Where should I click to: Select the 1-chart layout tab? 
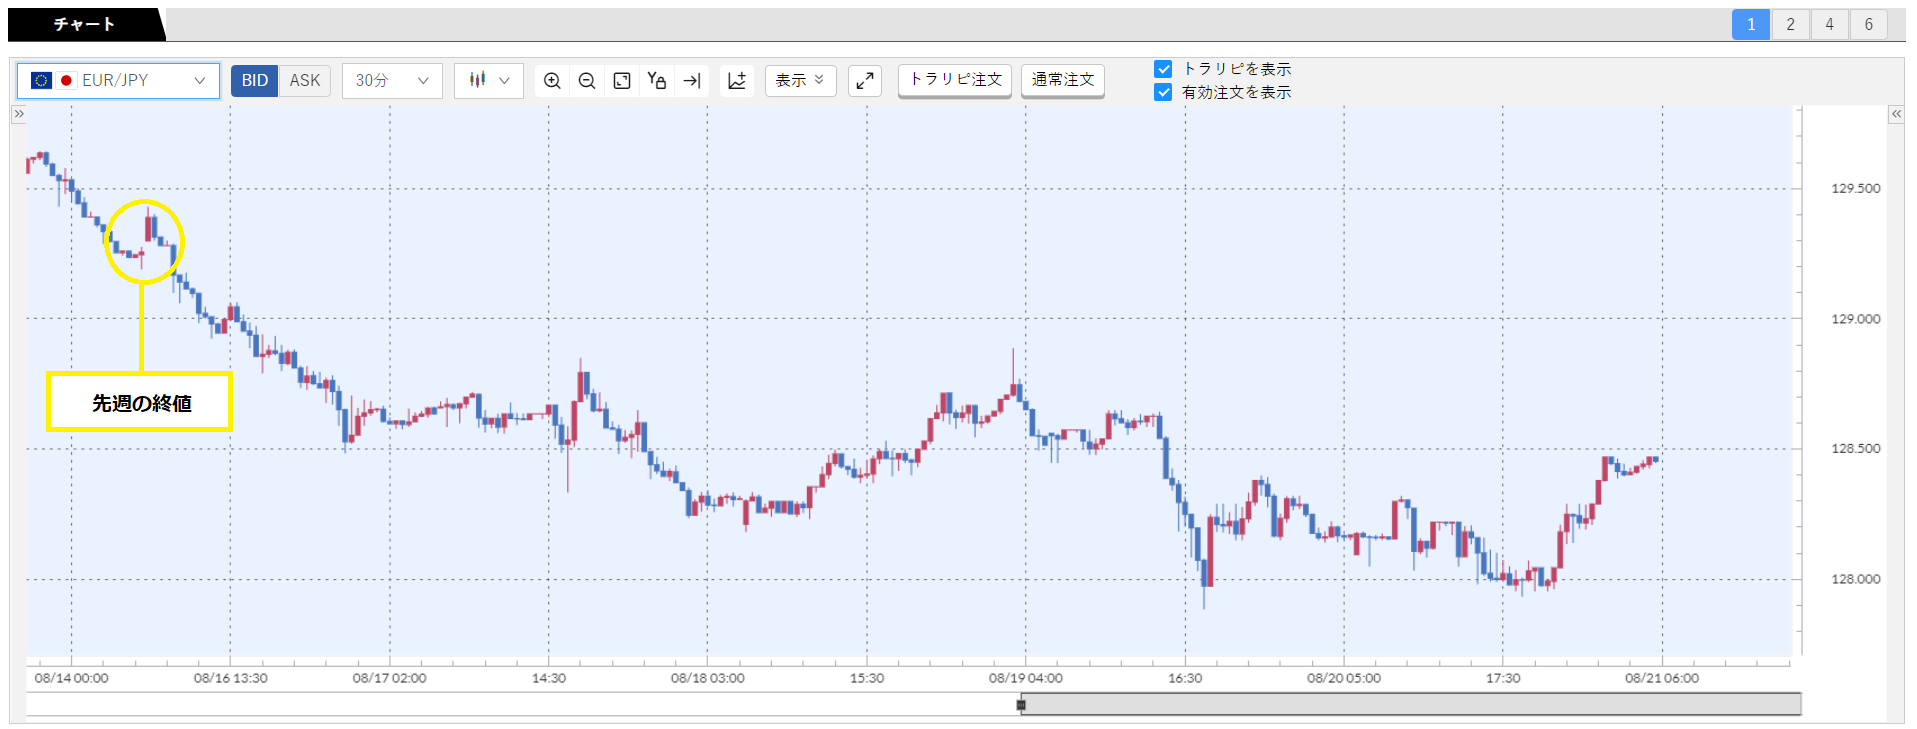point(1751,25)
